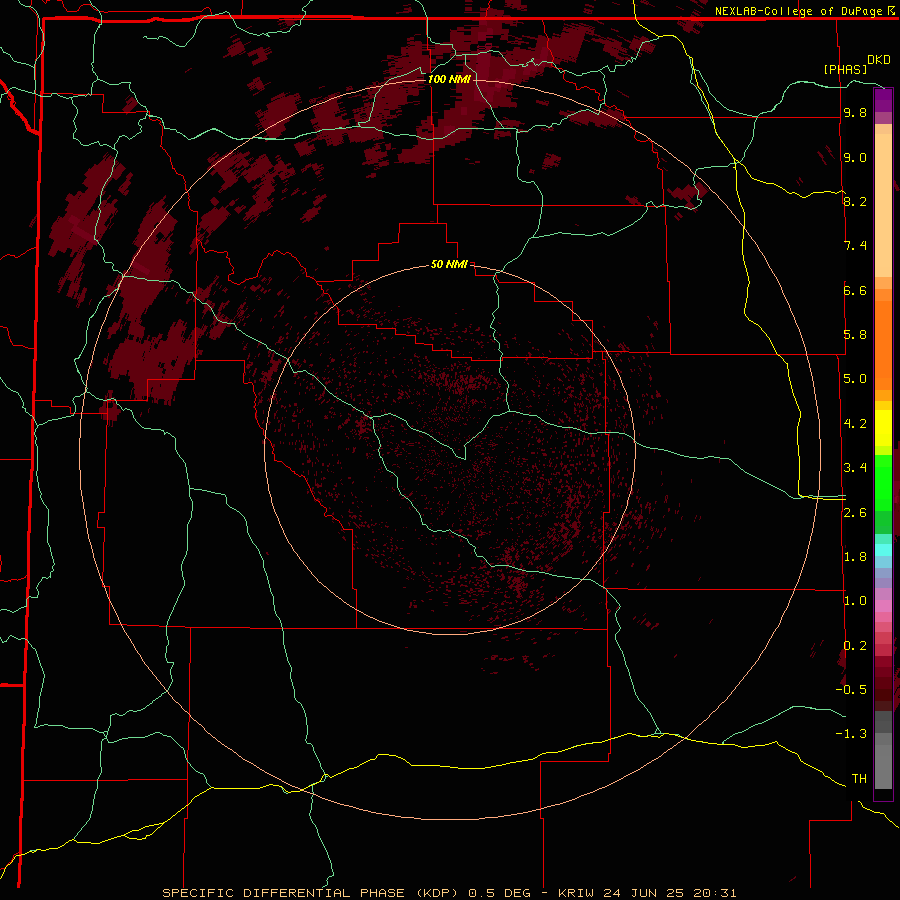900x900 pixels.
Task: Click the 3.4 value on color scale
Action: point(855,468)
